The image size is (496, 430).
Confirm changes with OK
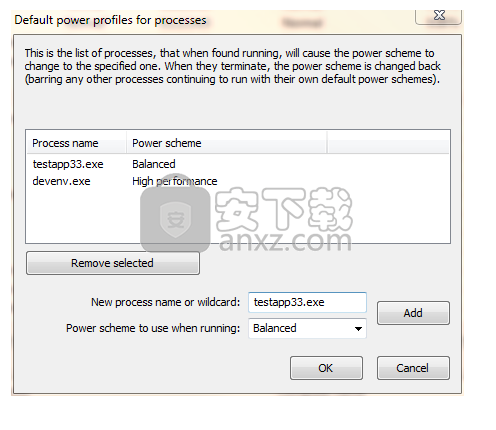click(326, 368)
